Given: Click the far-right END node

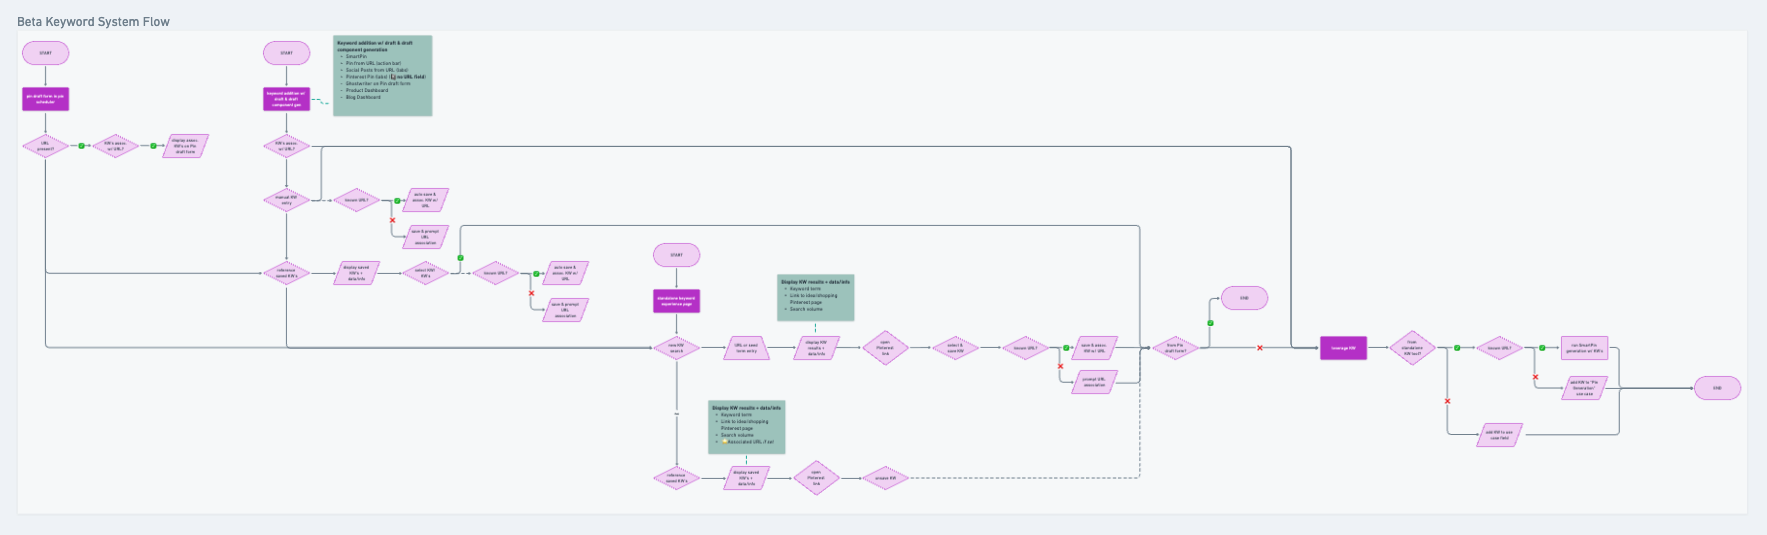Looking at the screenshot, I should pos(1718,388).
